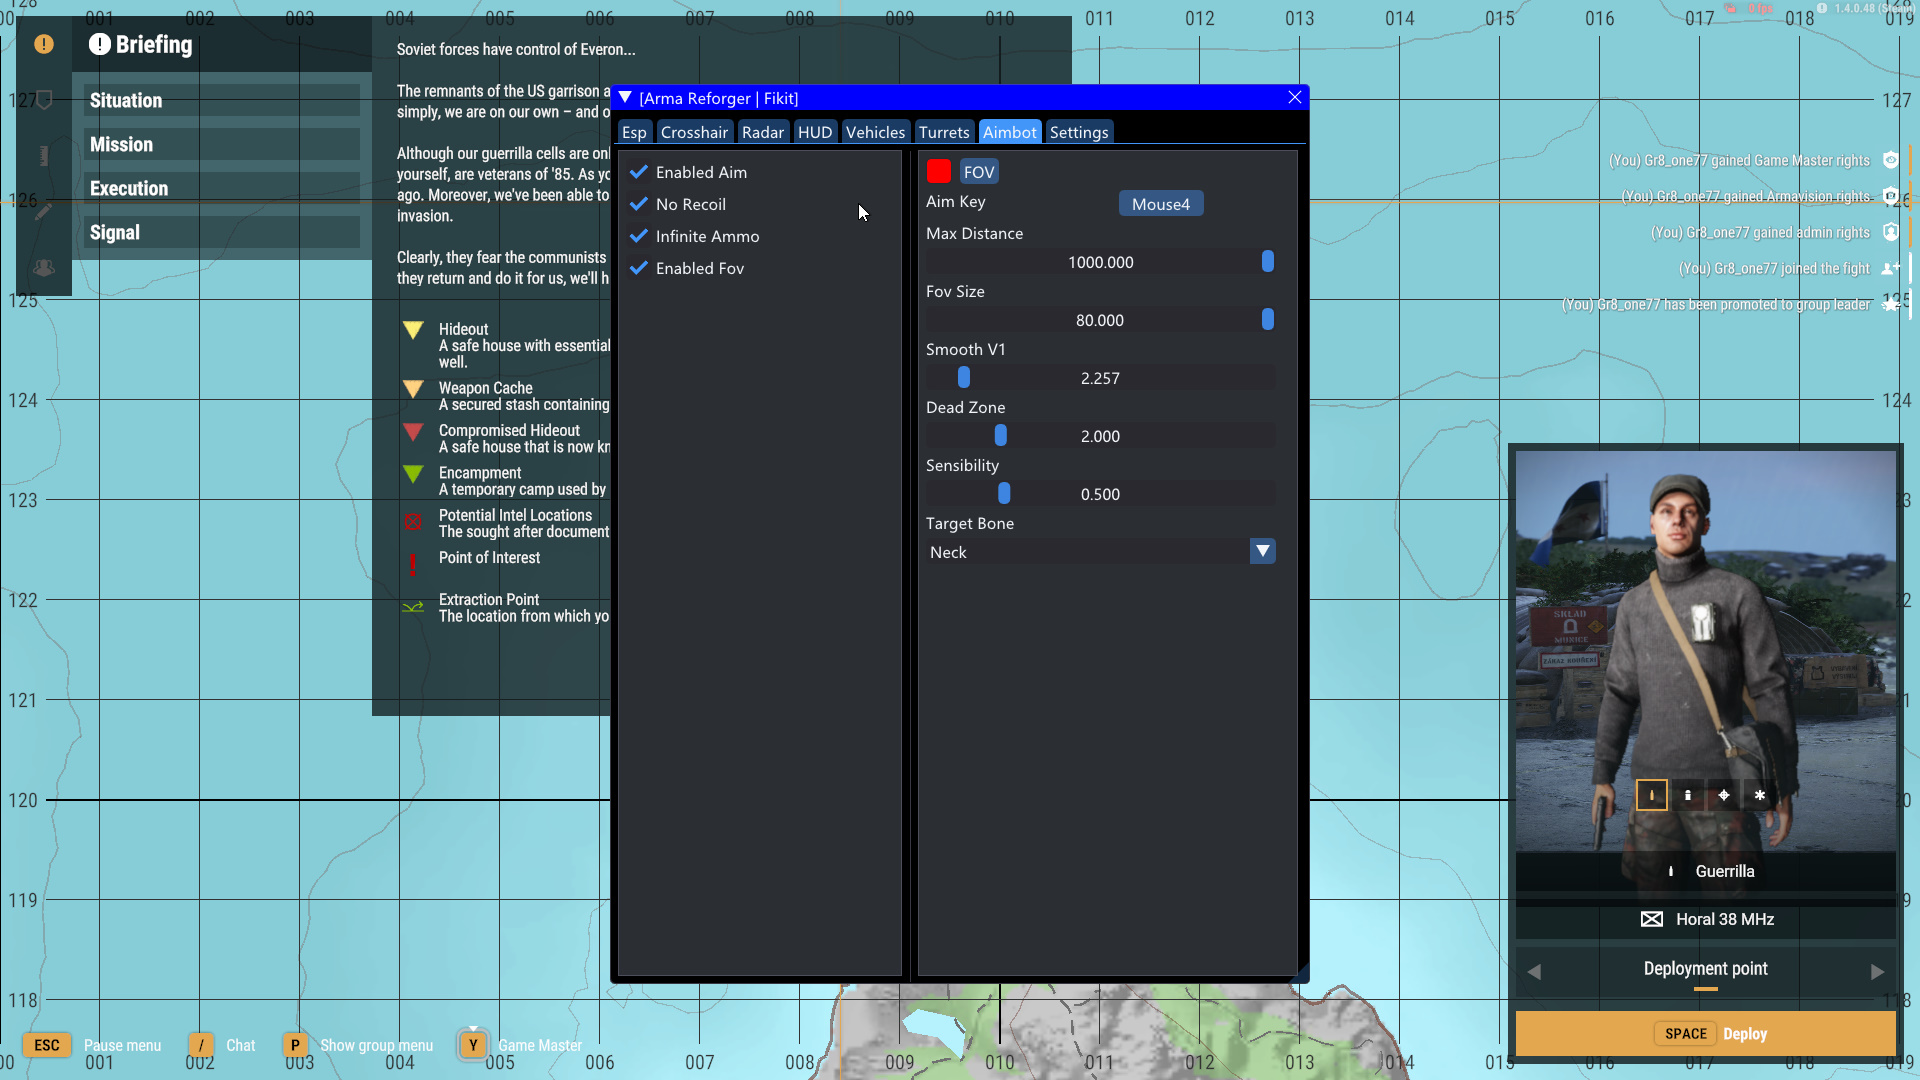This screenshot has height=1080, width=1920.
Task: Disable the Enabled Fov checkbox
Action: coord(639,268)
